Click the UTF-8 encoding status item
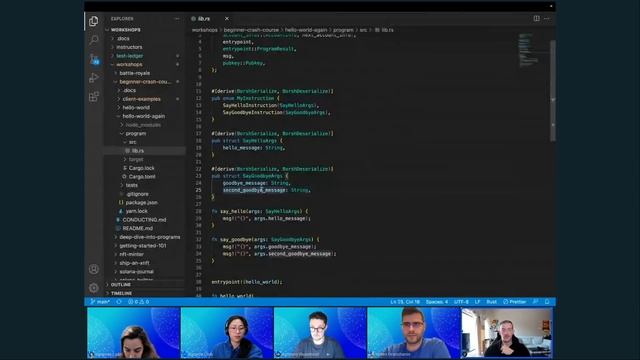The height and width of the screenshot is (360, 640). click(x=461, y=302)
